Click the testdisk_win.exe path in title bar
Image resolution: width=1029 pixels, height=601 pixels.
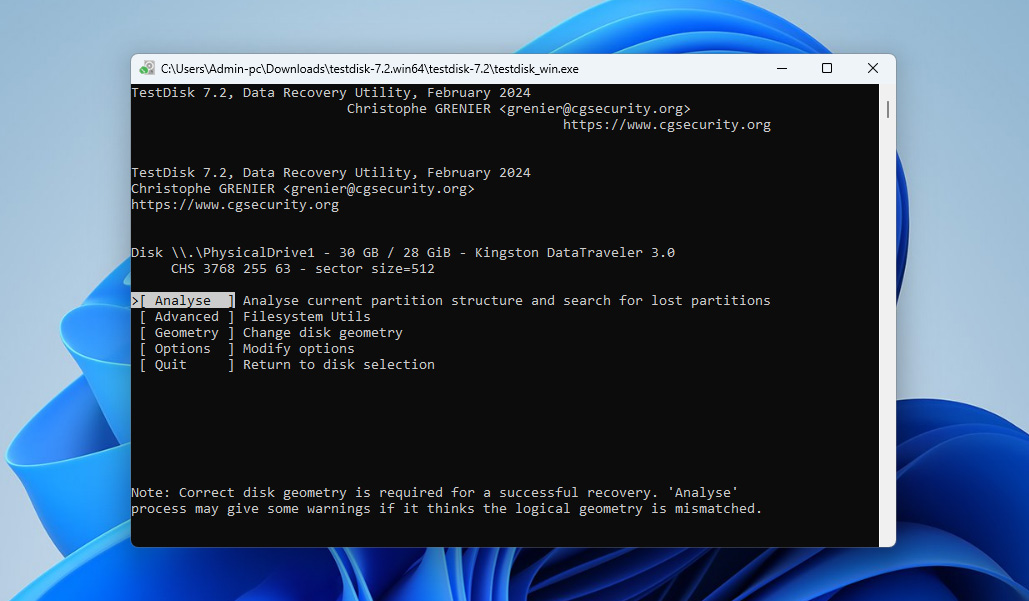tap(370, 69)
